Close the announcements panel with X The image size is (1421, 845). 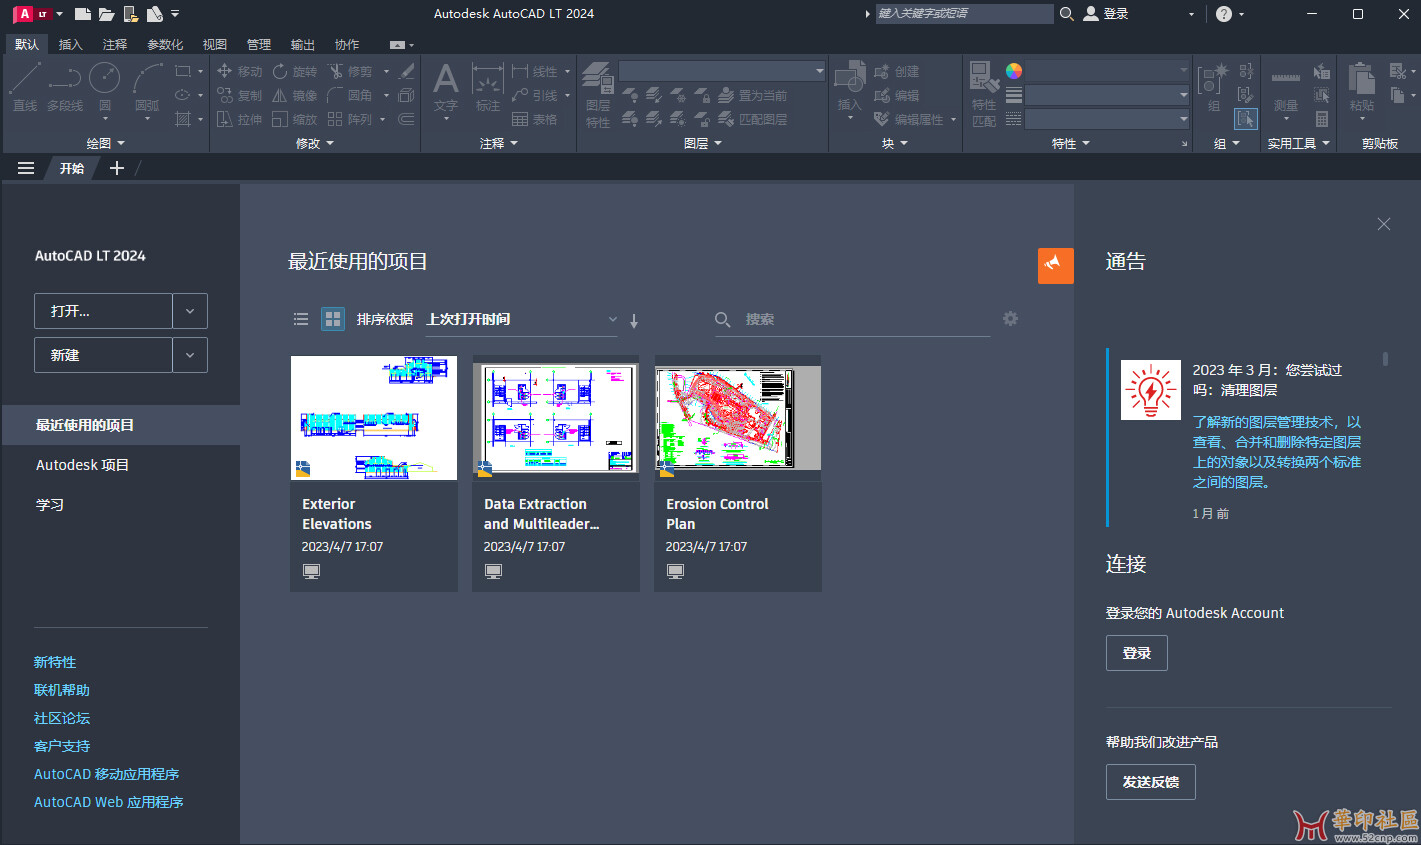tap(1384, 224)
